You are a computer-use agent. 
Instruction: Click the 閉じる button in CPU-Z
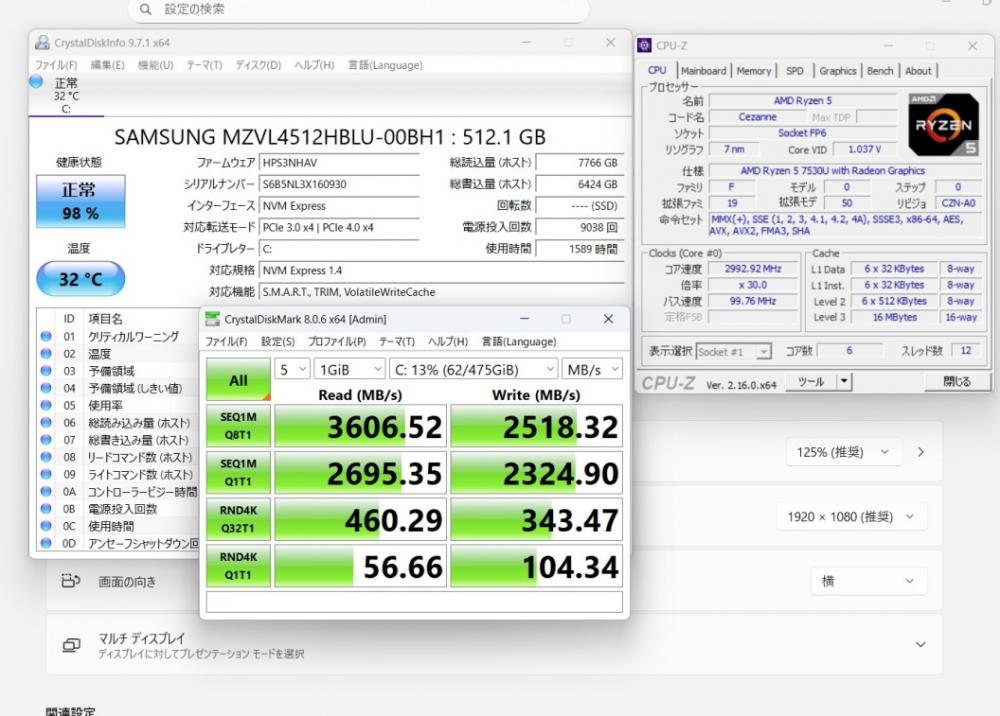(x=955, y=382)
